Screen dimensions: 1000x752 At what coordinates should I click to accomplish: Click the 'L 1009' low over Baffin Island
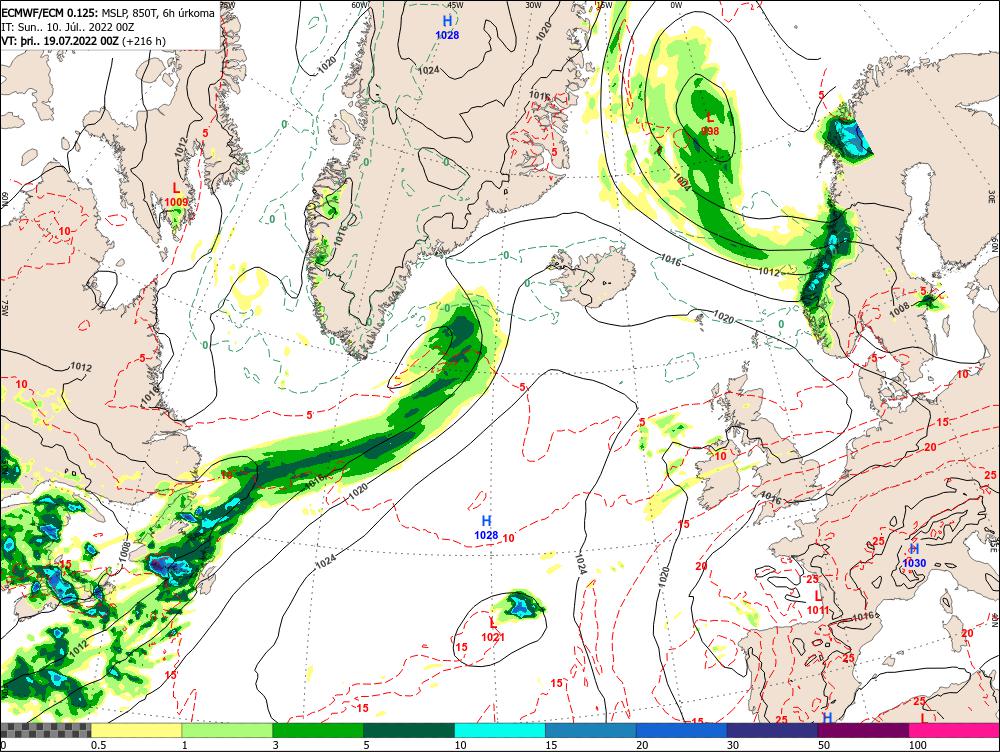click(x=176, y=195)
